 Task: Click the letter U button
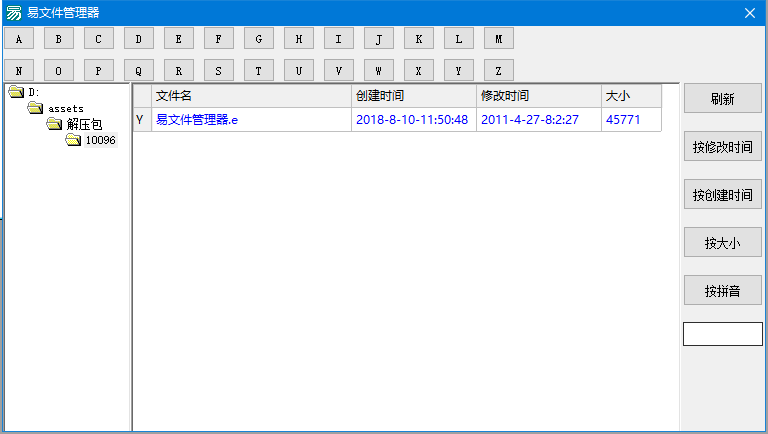pos(299,71)
